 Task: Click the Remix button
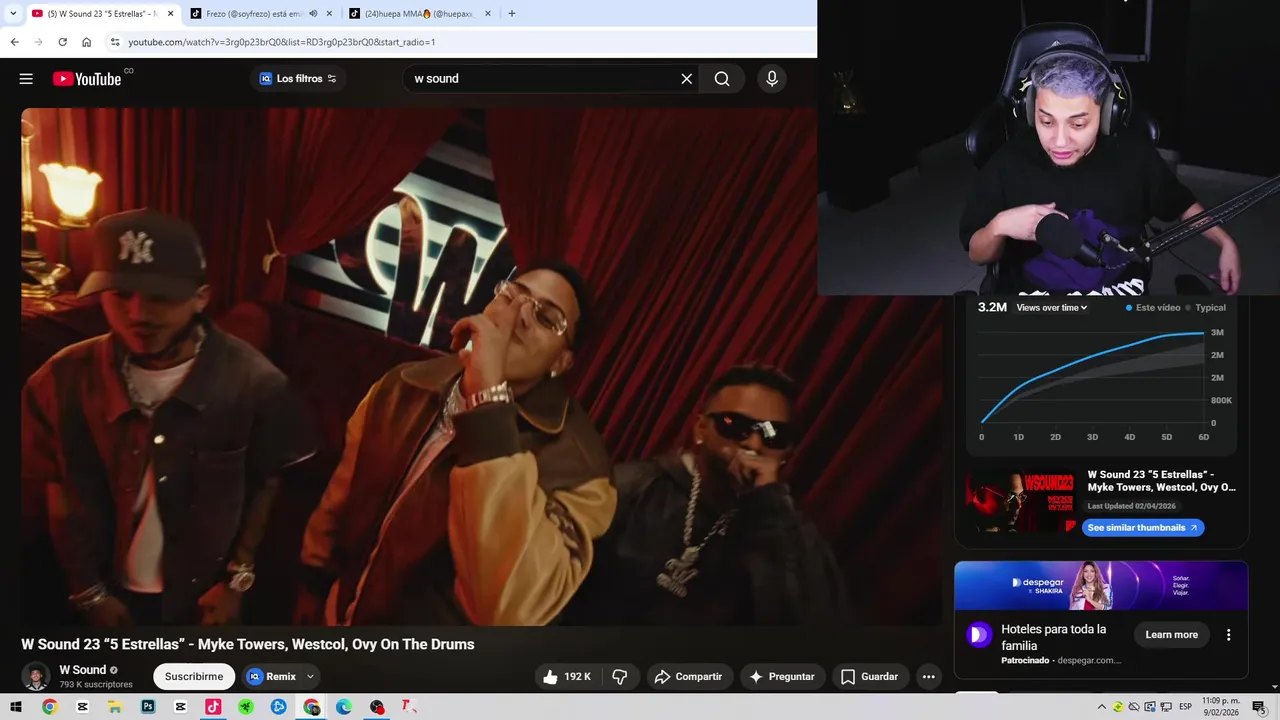coord(271,677)
